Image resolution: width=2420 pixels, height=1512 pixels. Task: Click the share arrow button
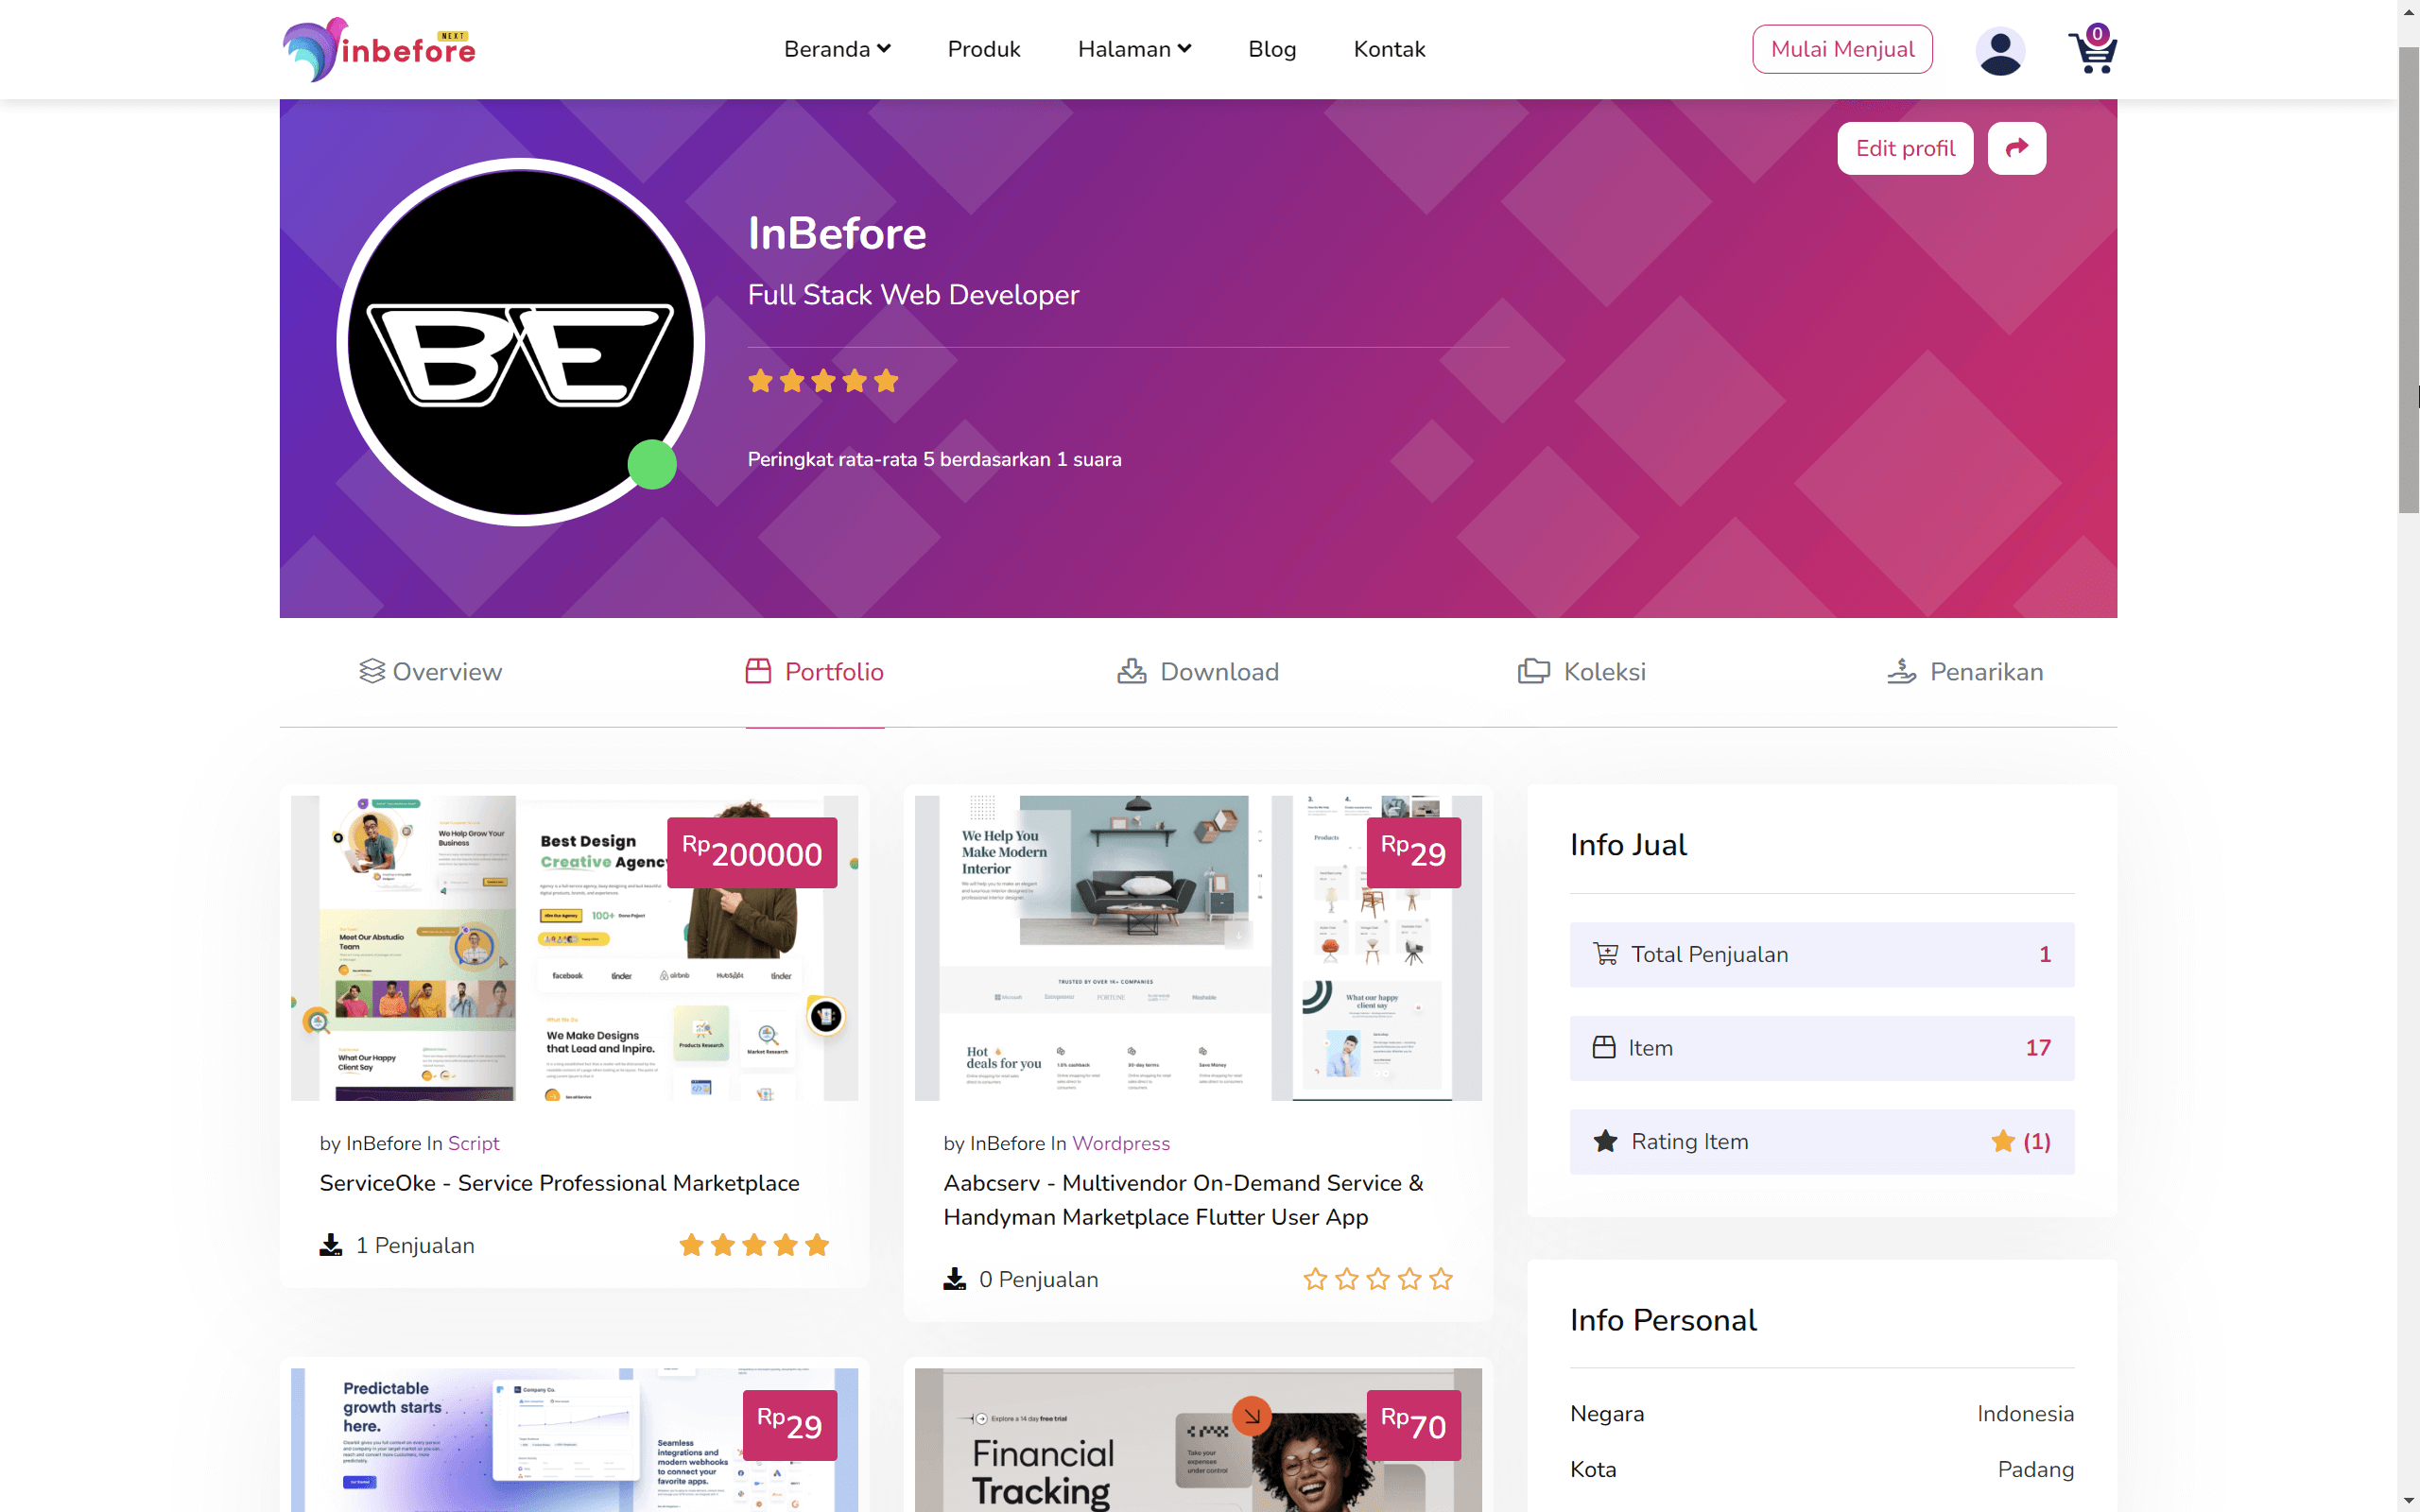click(2016, 148)
